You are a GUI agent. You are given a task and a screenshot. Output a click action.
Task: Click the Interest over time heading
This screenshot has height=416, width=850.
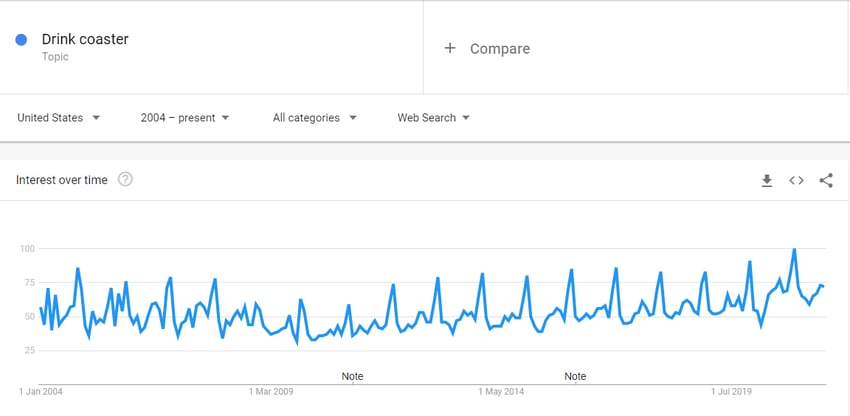point(62,180)
